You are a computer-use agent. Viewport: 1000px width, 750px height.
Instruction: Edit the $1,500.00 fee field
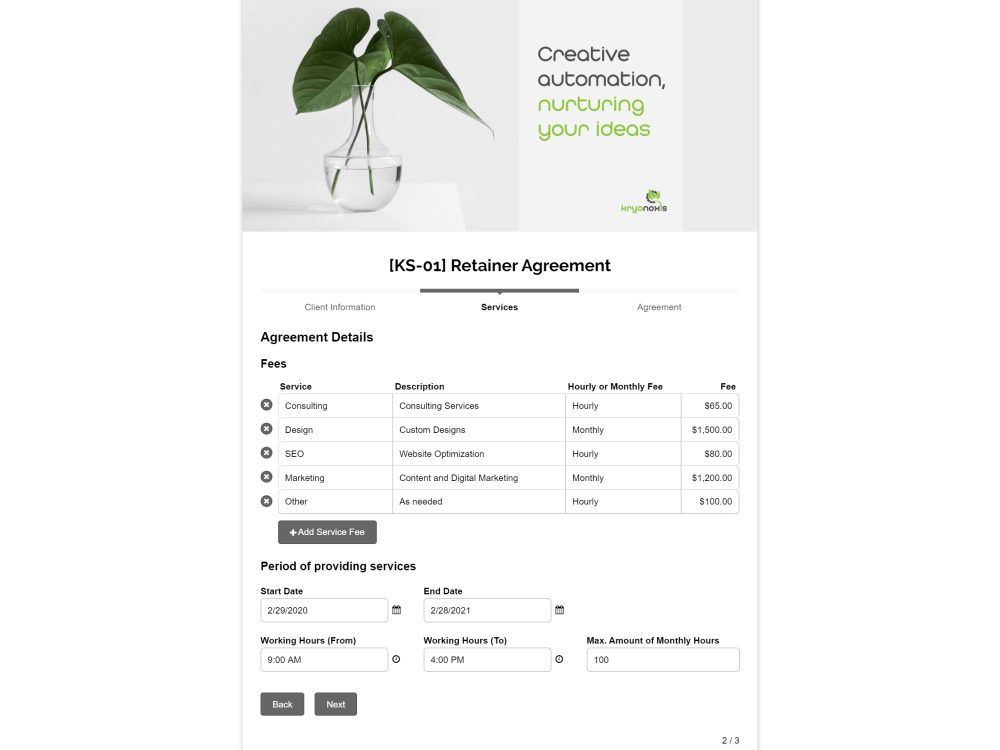(x=710, y=430)
